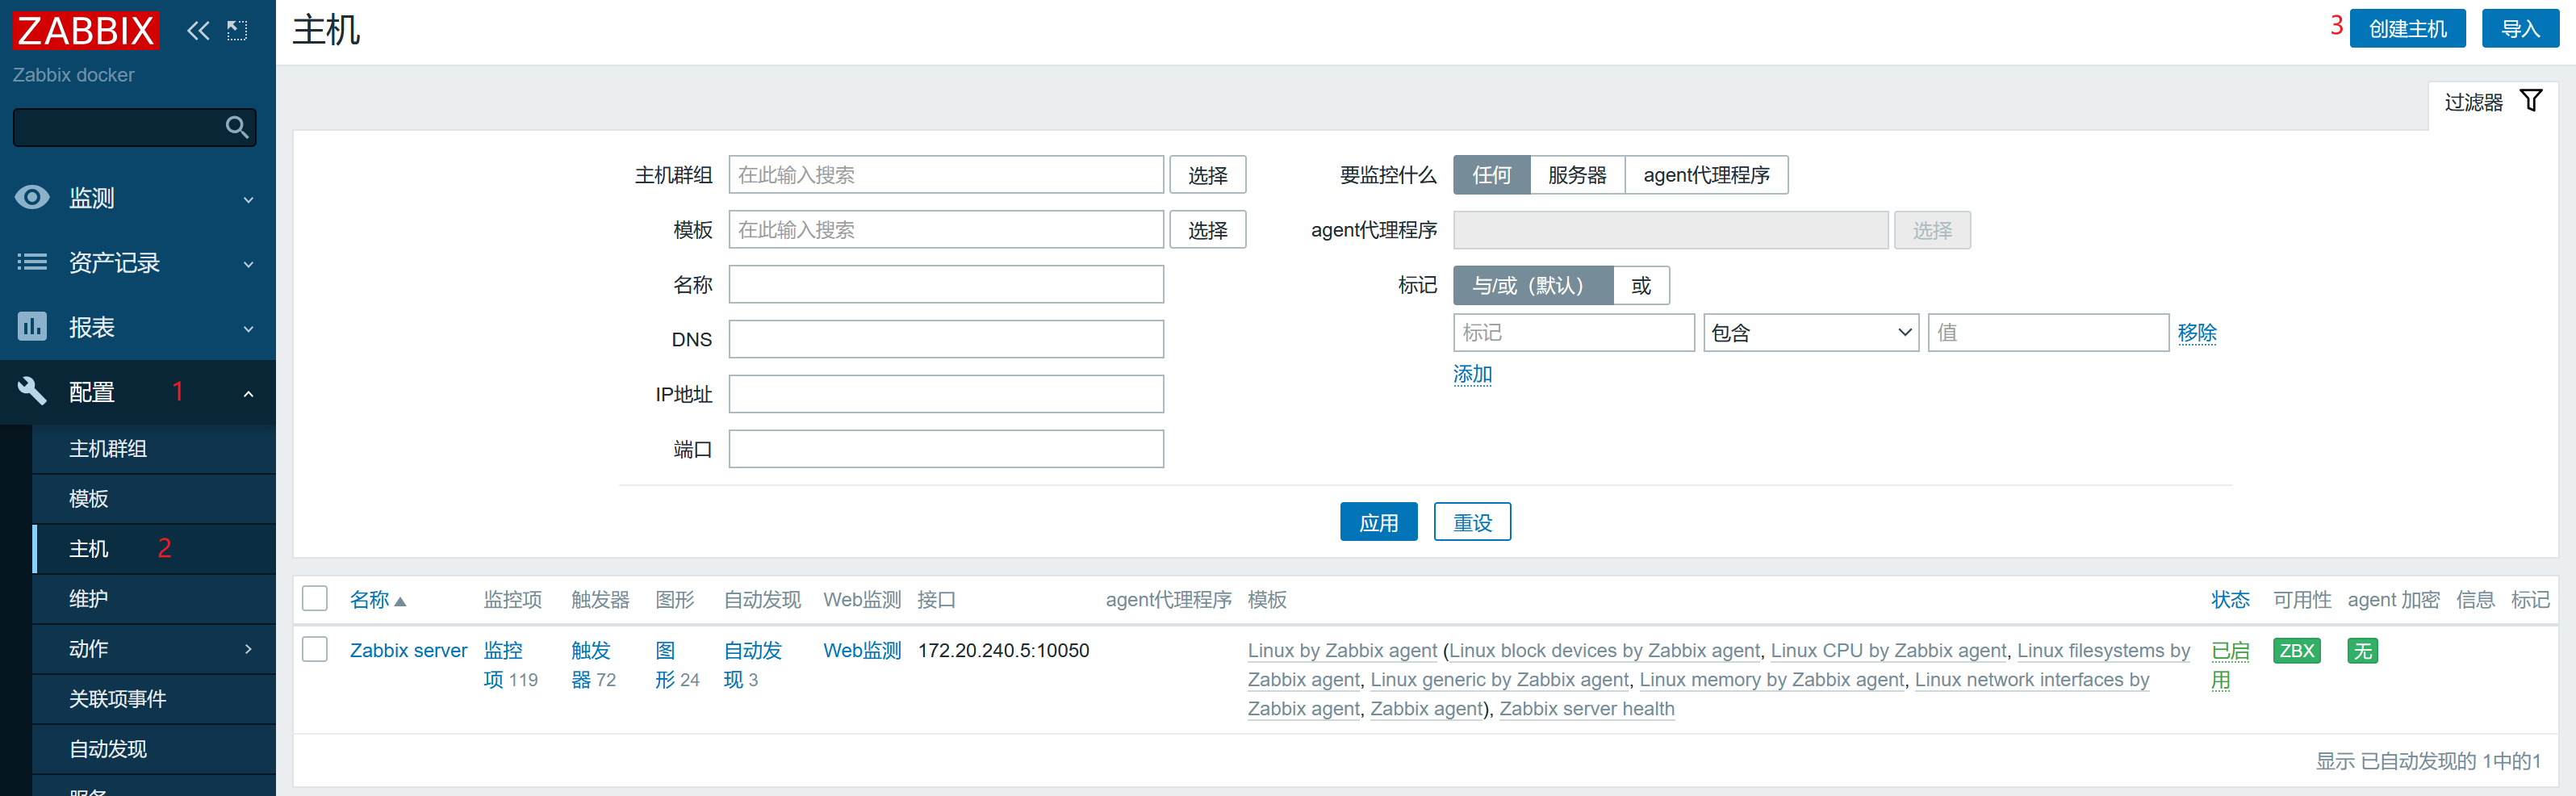This screenshot has width=2576, height=796.
Task: Open the 包含 tag operator dropdown
Action: [1811, 333]
